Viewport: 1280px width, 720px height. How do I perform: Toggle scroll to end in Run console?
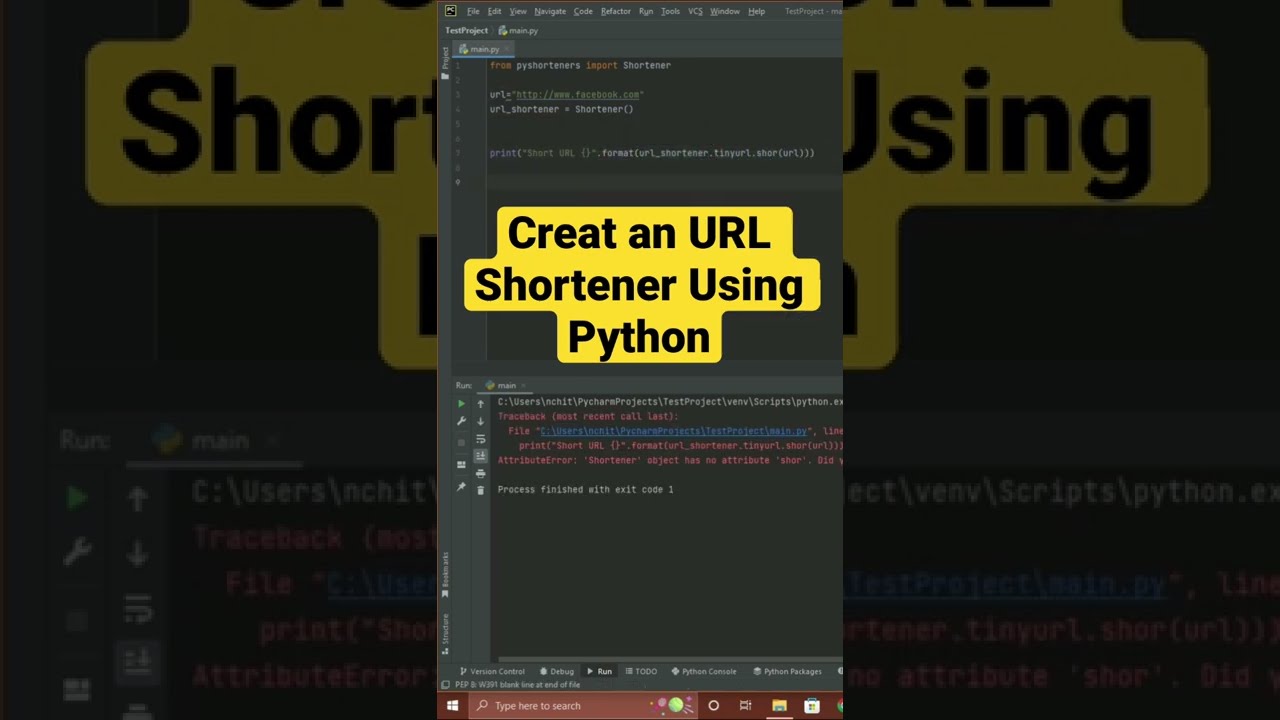(x=480, y=456)
